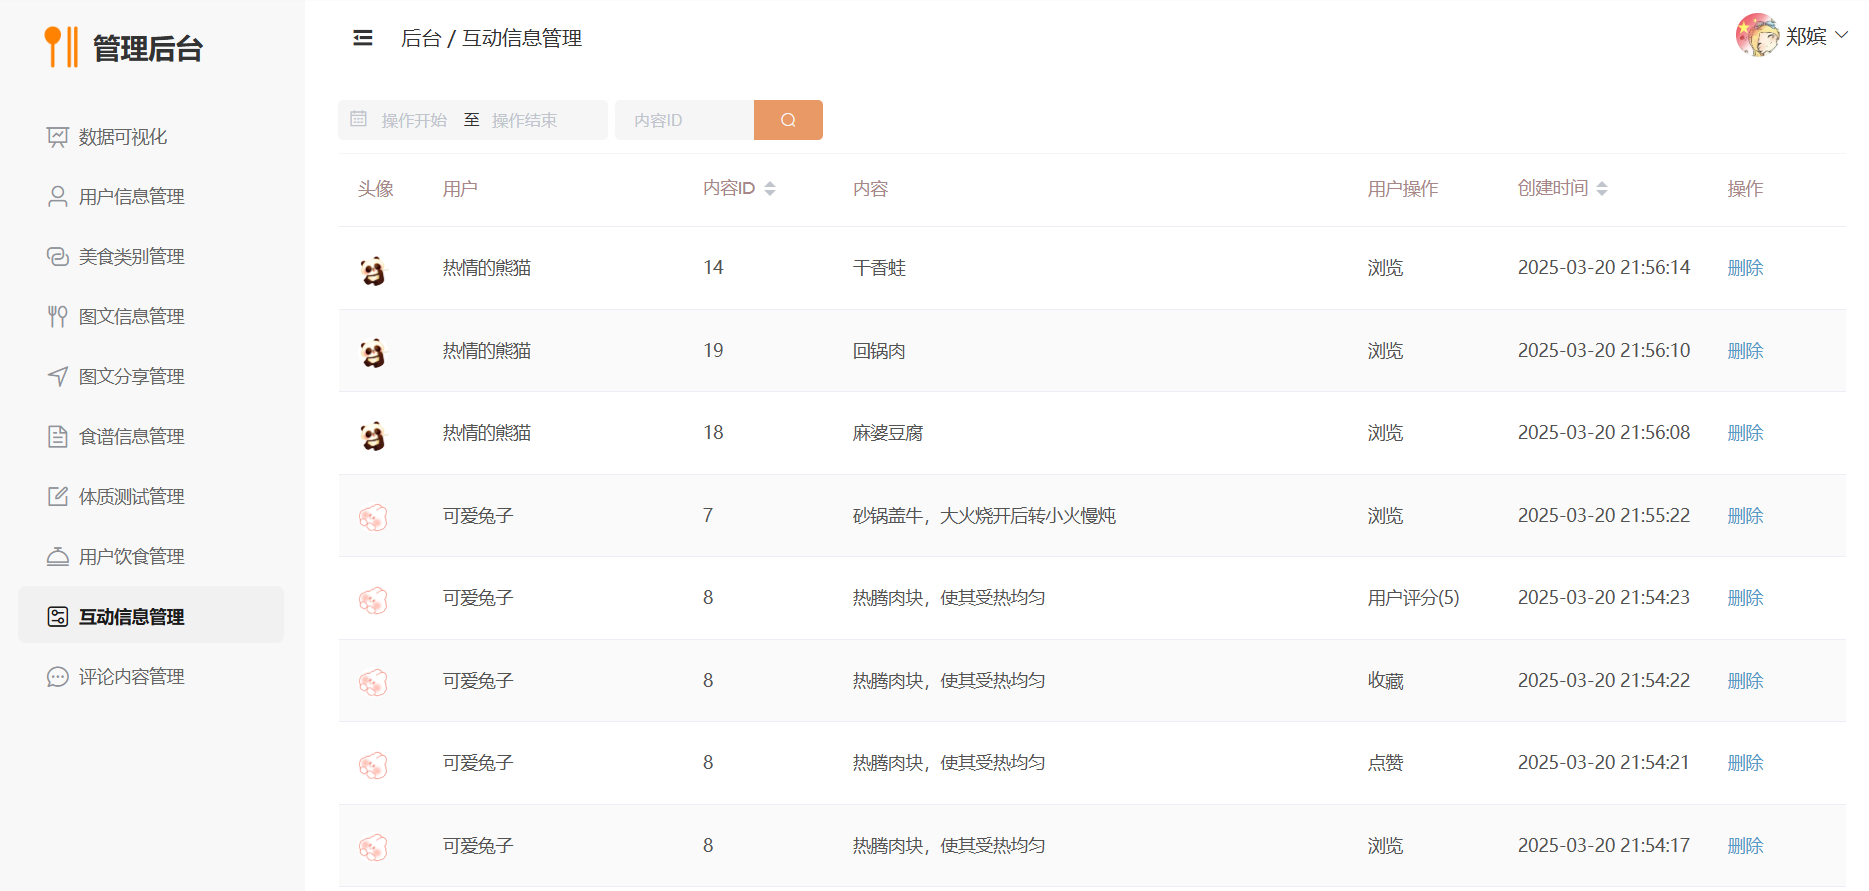Click content text 麻婆豆腐
This screenshot has width=1869, height=891.
(888, 433)
